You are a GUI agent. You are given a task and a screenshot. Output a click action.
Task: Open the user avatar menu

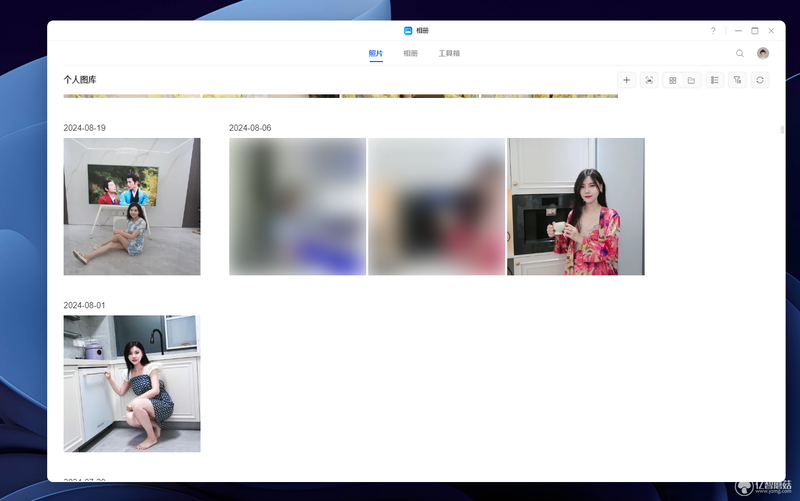[x=763, y=53]
